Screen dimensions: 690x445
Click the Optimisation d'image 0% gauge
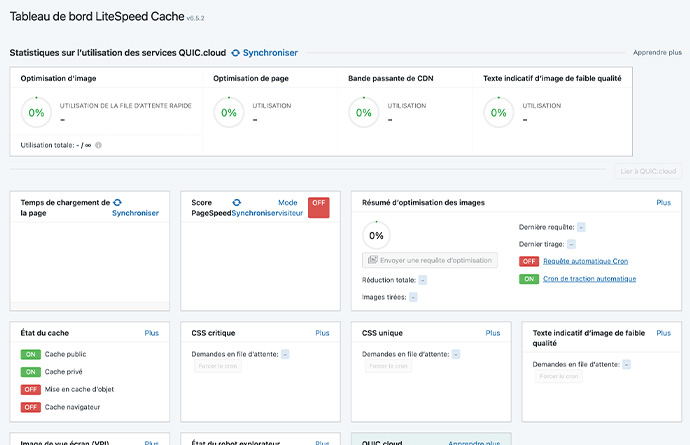36,112
